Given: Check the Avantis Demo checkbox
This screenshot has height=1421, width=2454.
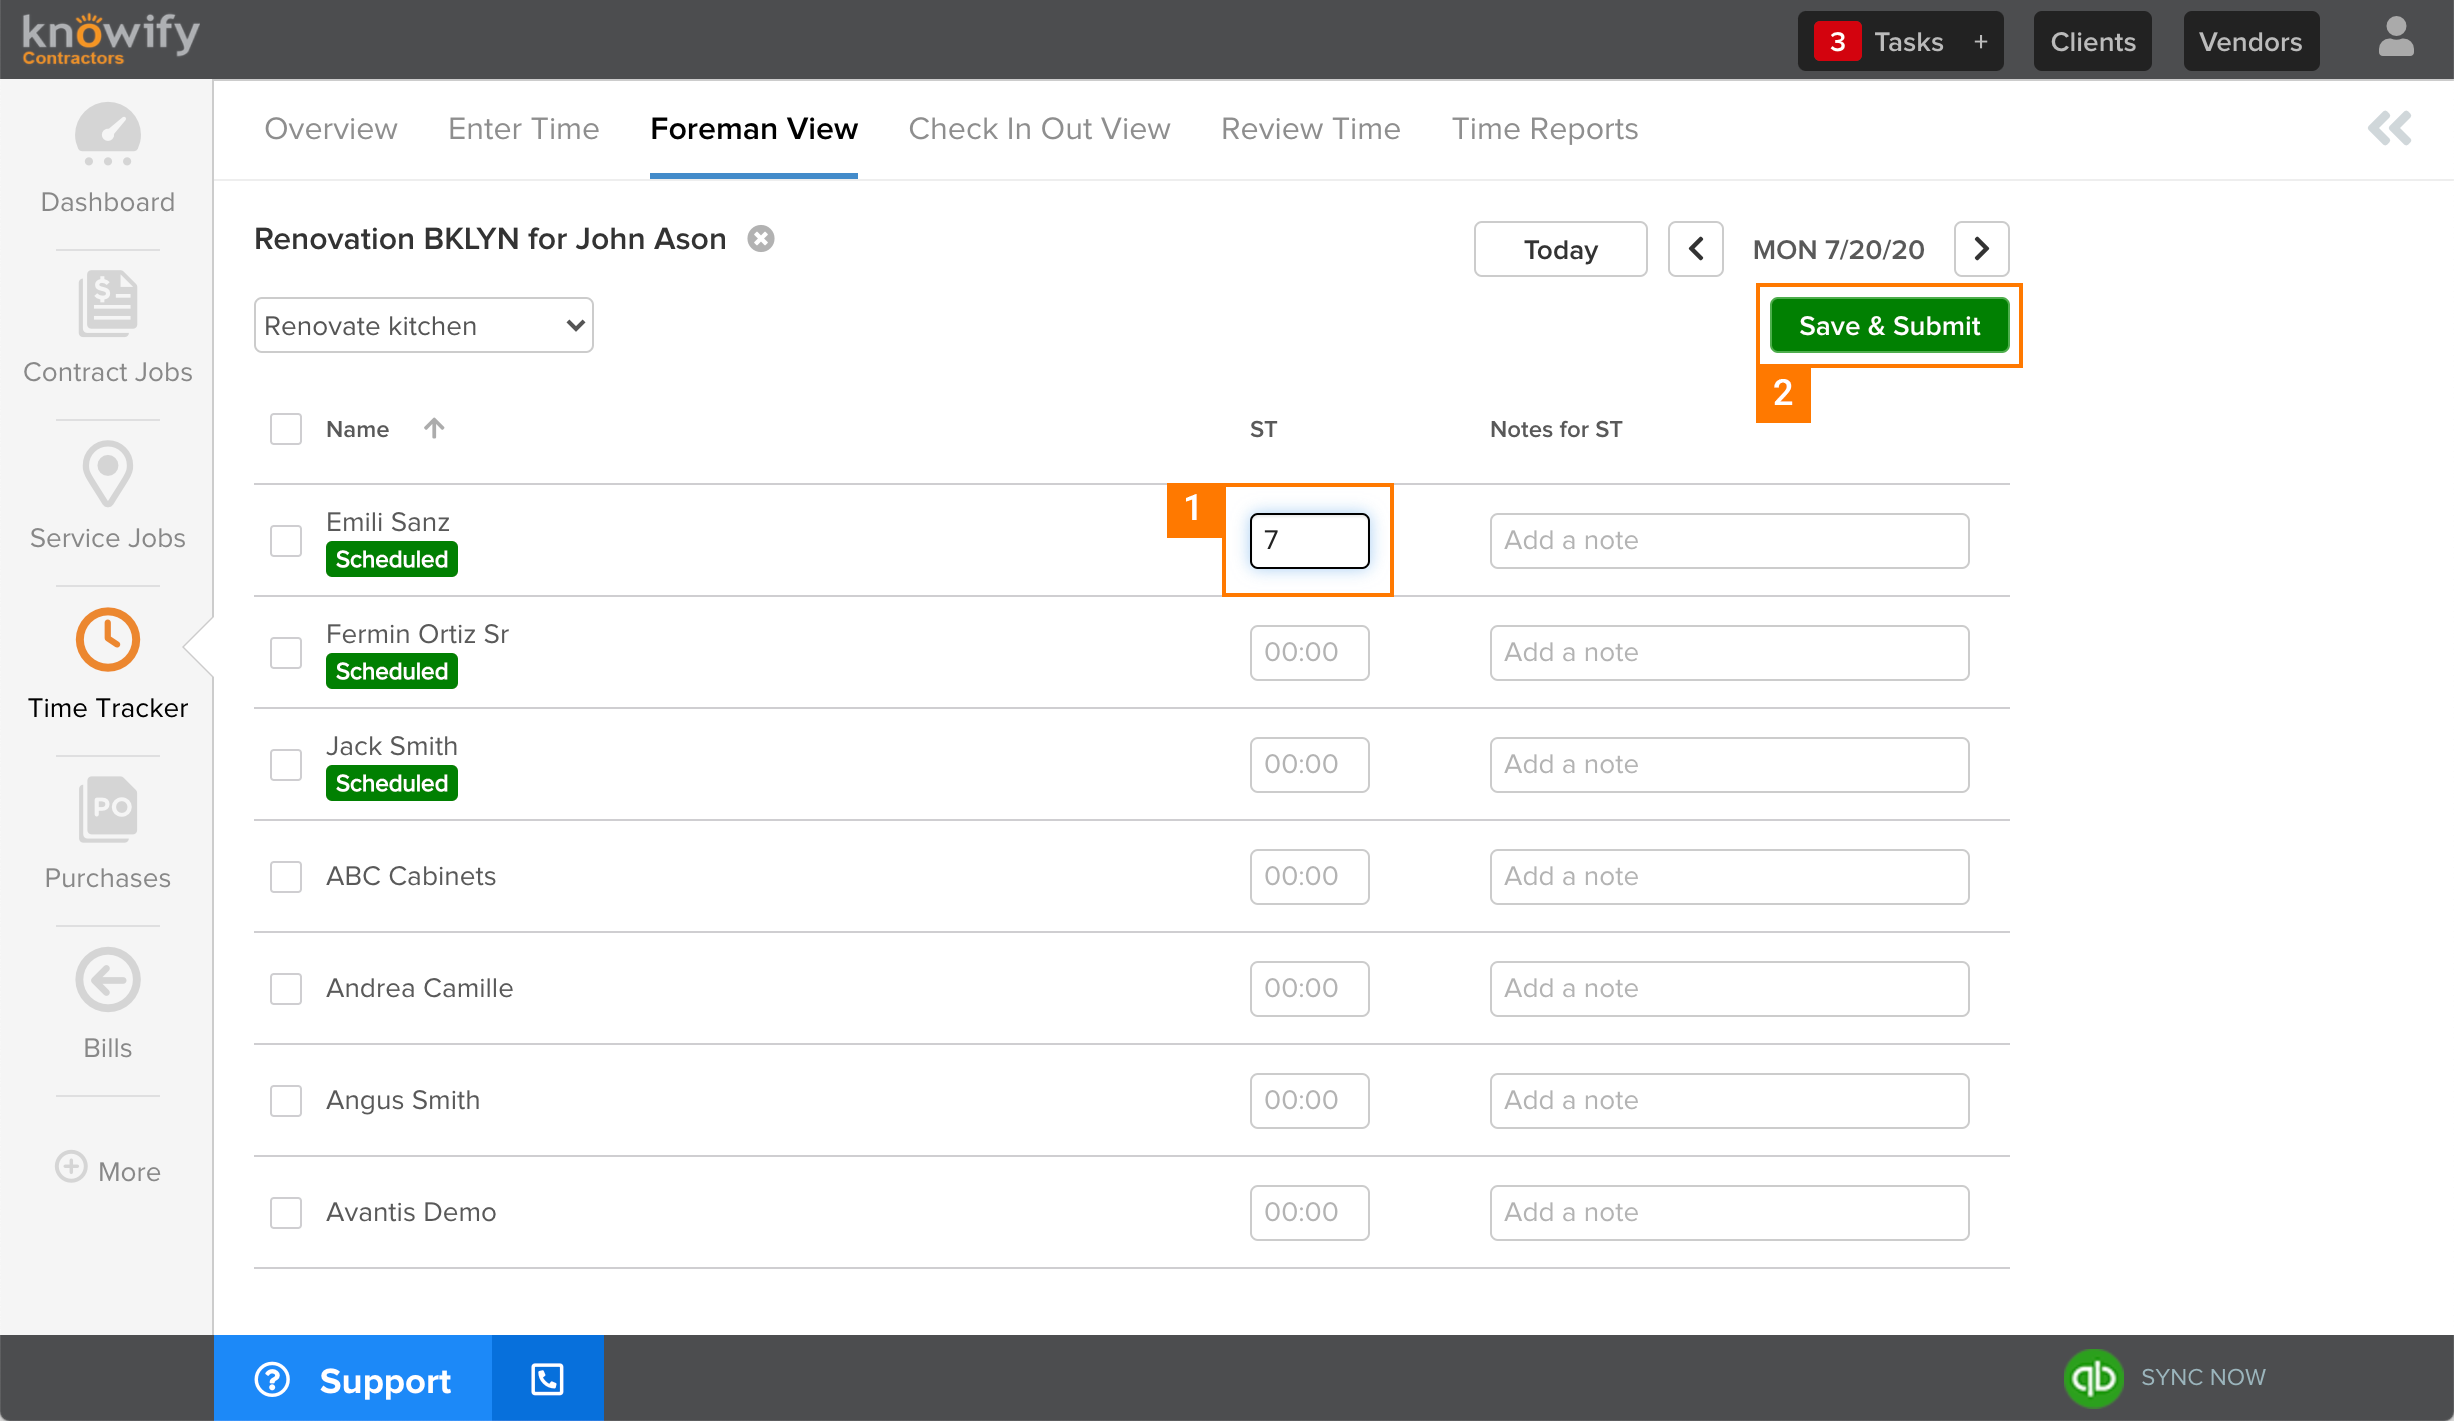Looking at the screenshot, I should 286,1213.
